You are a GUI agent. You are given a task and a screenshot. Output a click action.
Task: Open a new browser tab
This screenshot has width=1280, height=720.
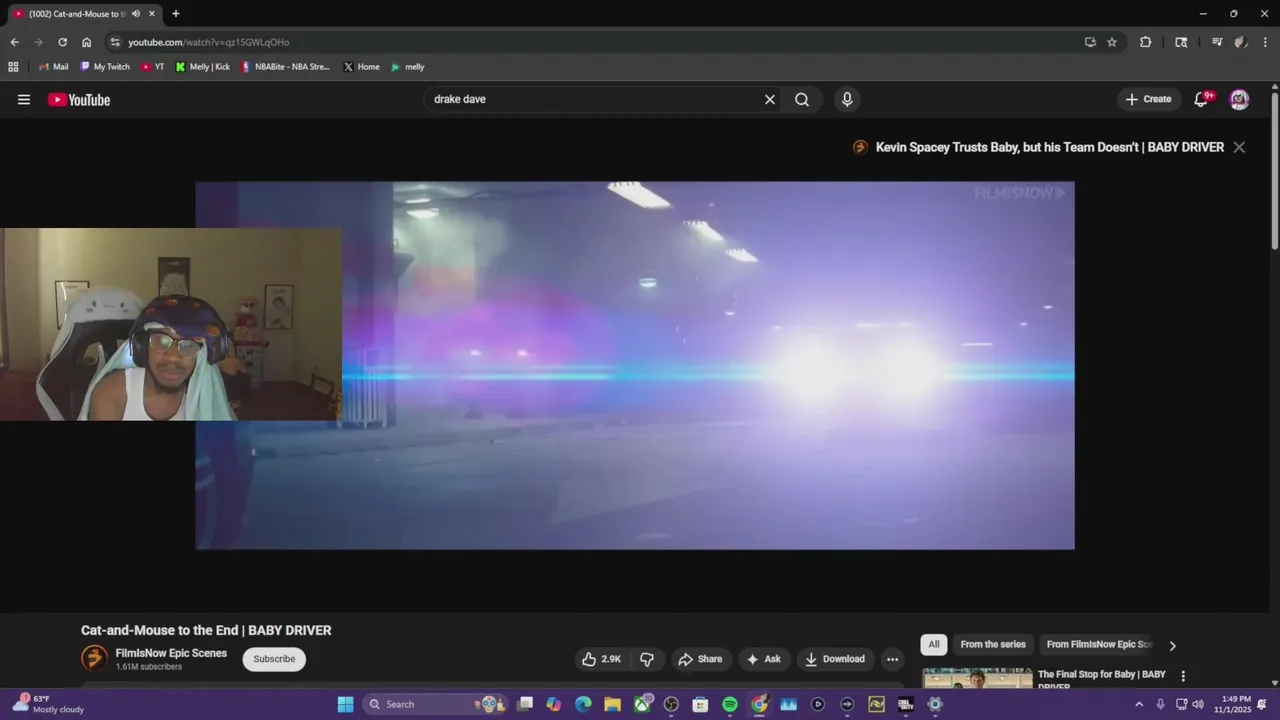click(176, 14)
